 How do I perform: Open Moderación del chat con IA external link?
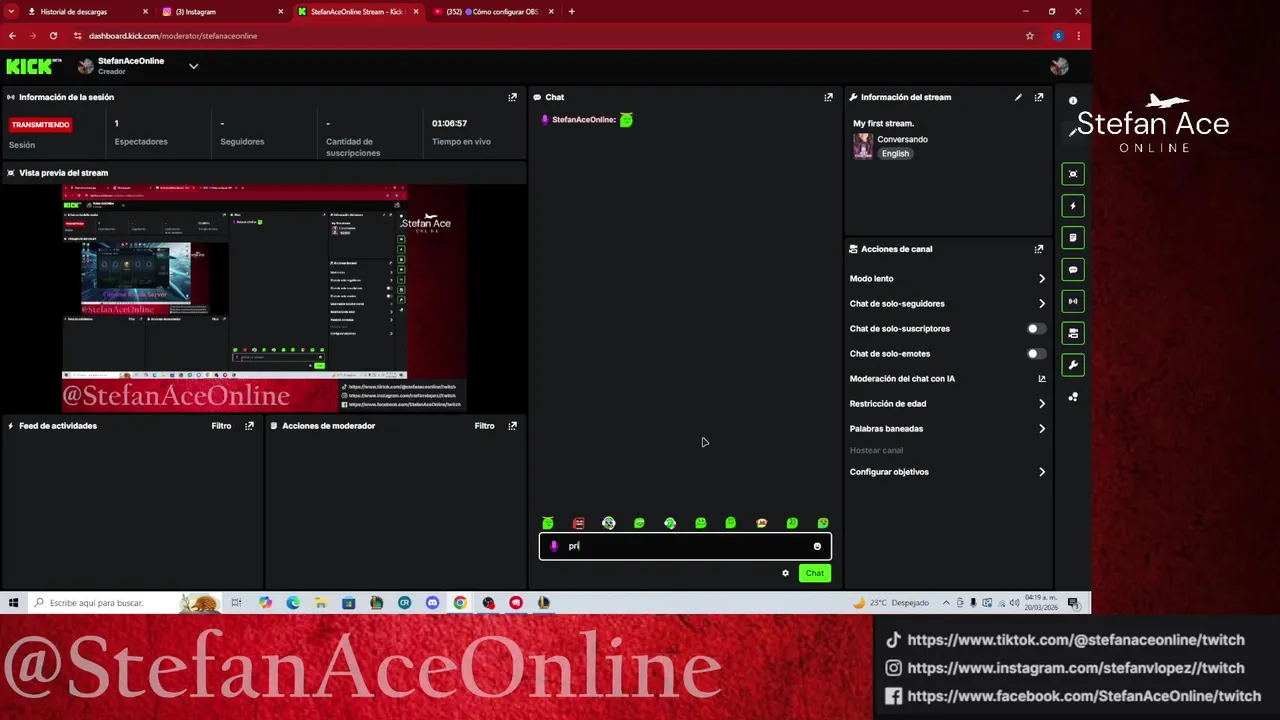1042,379
